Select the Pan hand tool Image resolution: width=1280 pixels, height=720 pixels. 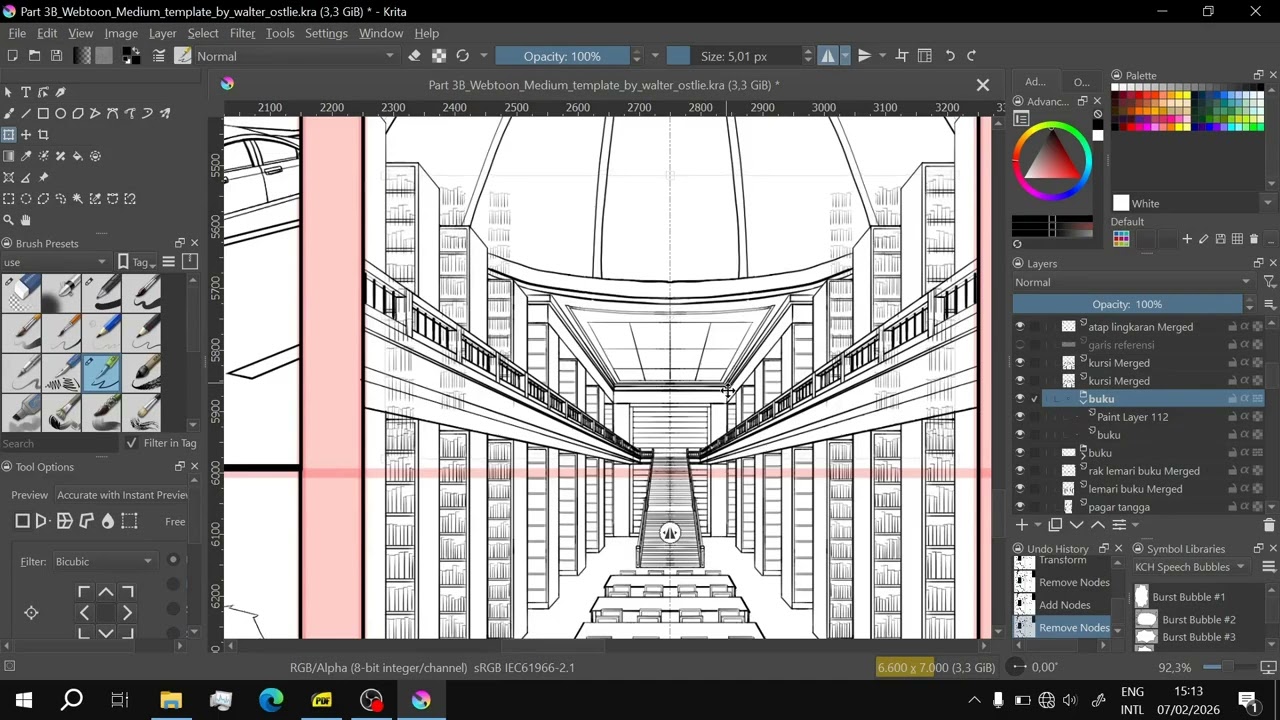pyautogui.click(x=26, y=220)
